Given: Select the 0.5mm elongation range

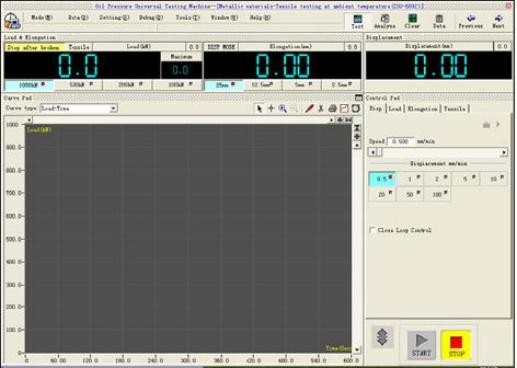Looking at the screenshot, I should coord(341,85).
